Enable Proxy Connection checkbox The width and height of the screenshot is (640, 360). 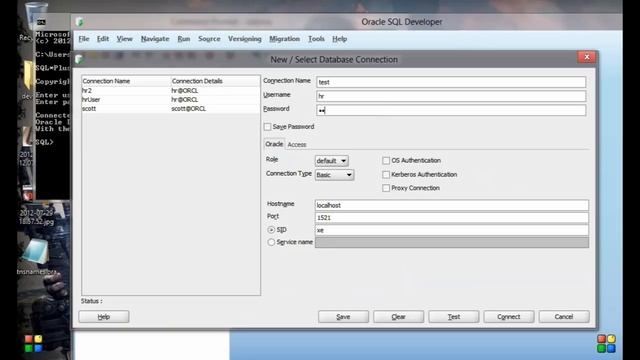[x=386, y=188]
